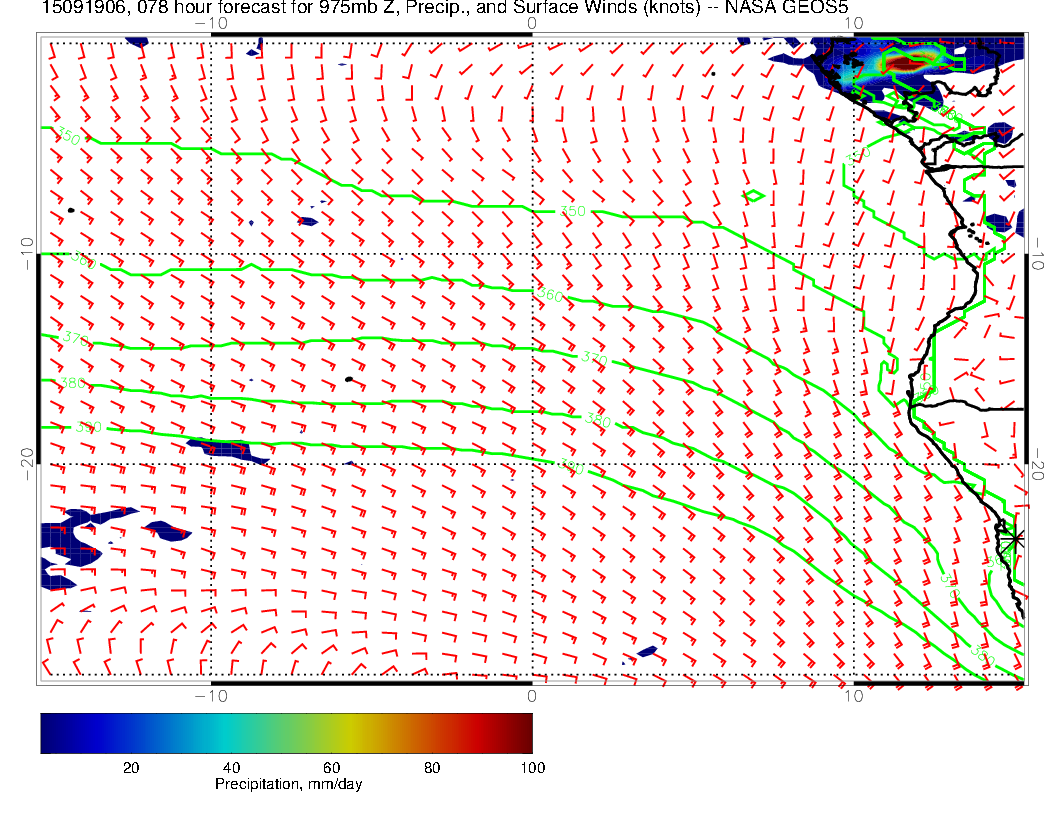The width and height of the screenshot is (1056, 816).
Task: Click the 380 contour label near map center
Action: point(598,420)
